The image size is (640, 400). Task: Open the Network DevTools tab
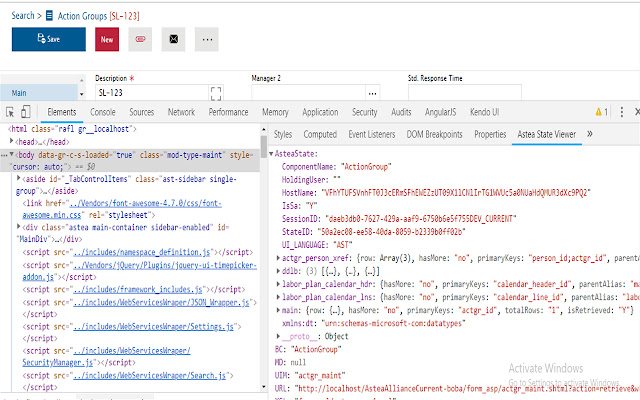coord(181,112)
